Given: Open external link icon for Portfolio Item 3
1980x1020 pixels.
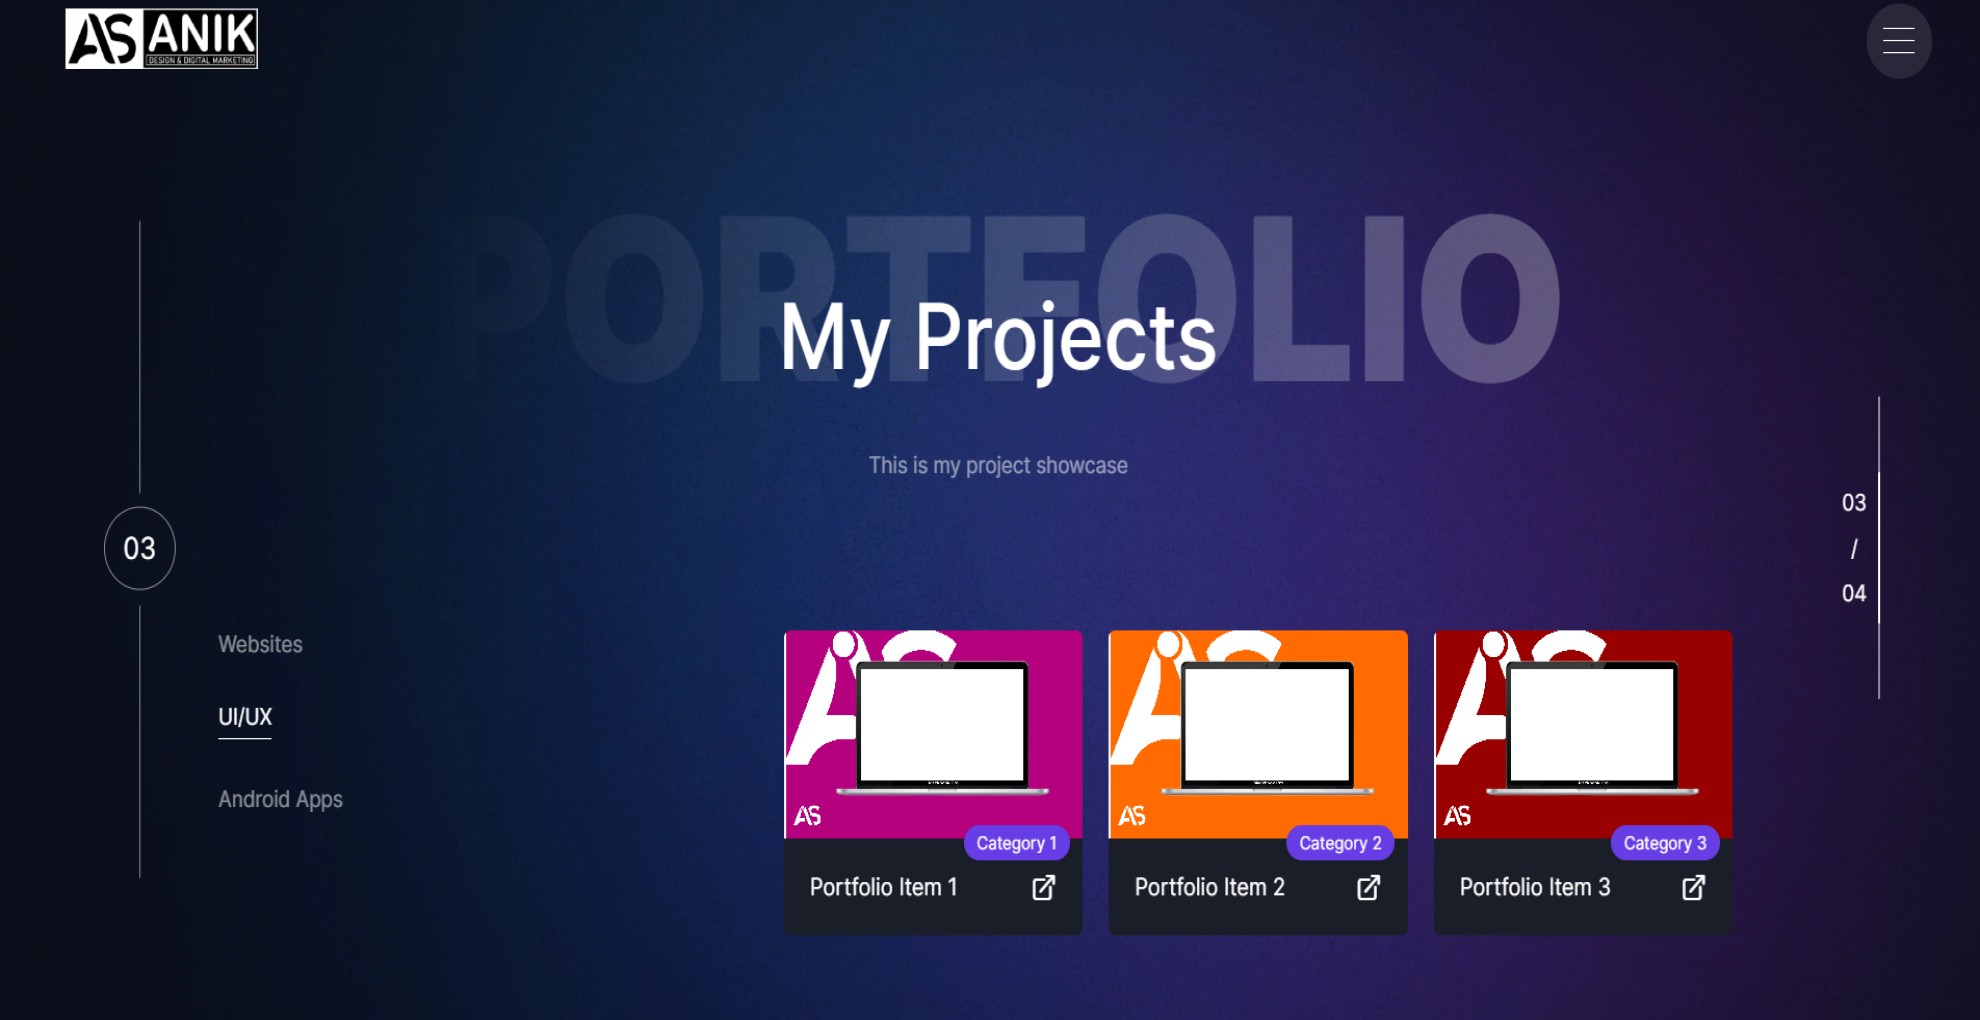Looking at the screenshot, I should (1693, 887).
